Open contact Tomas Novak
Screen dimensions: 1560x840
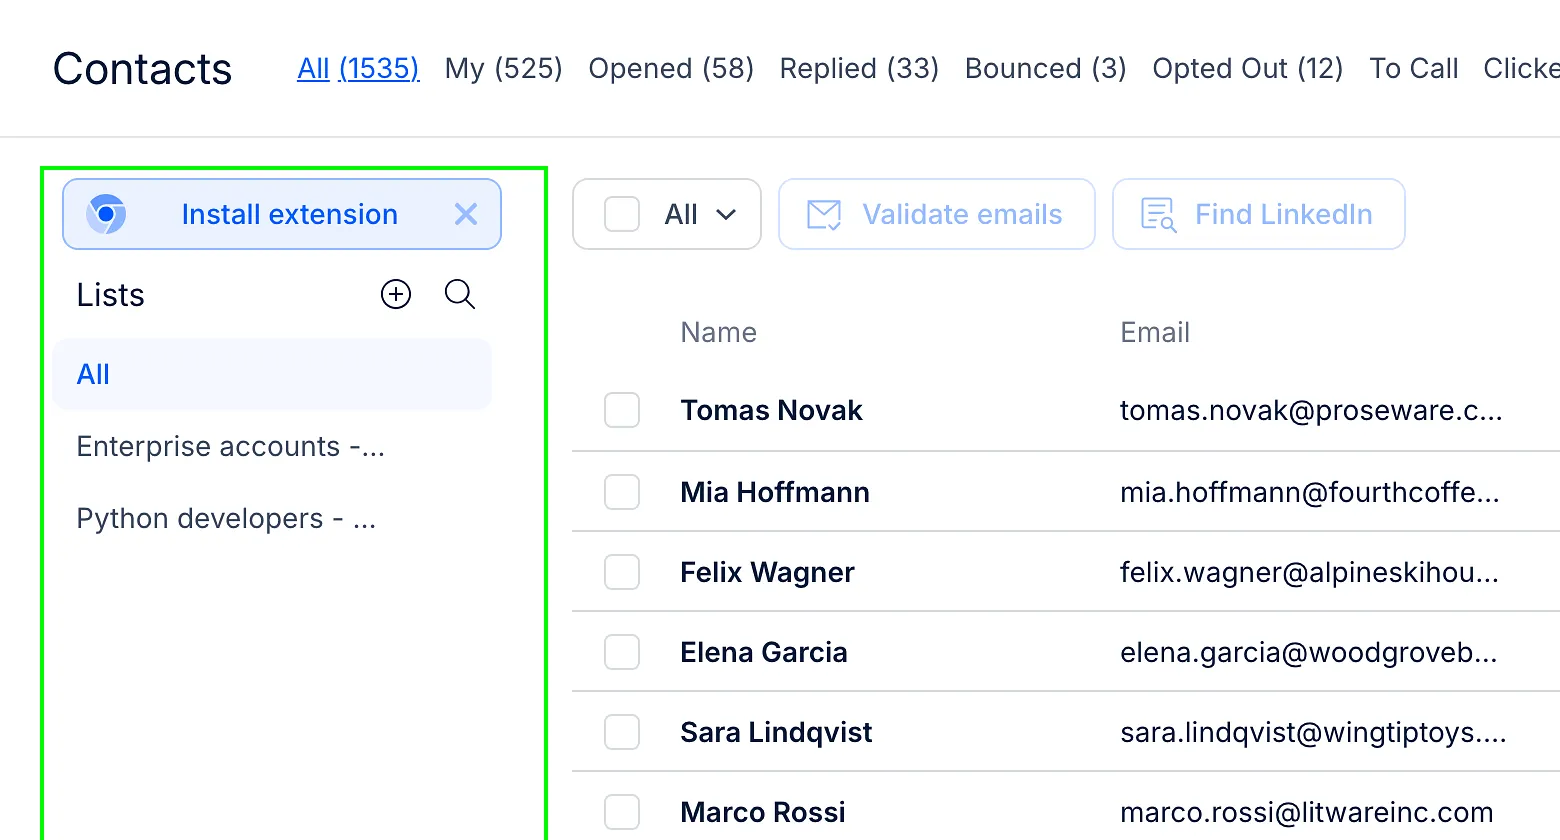[x=771, y=410]
